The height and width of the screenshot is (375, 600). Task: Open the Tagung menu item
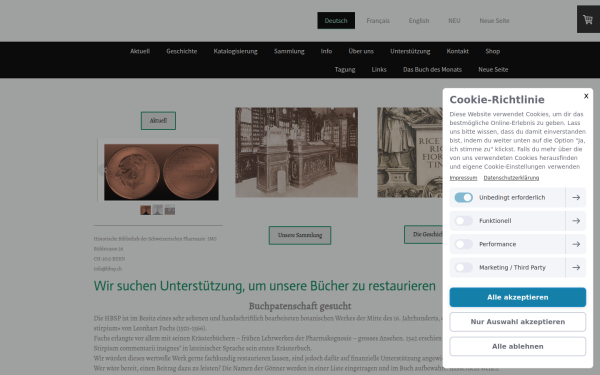pyautogui.click(x=345, y=70)
